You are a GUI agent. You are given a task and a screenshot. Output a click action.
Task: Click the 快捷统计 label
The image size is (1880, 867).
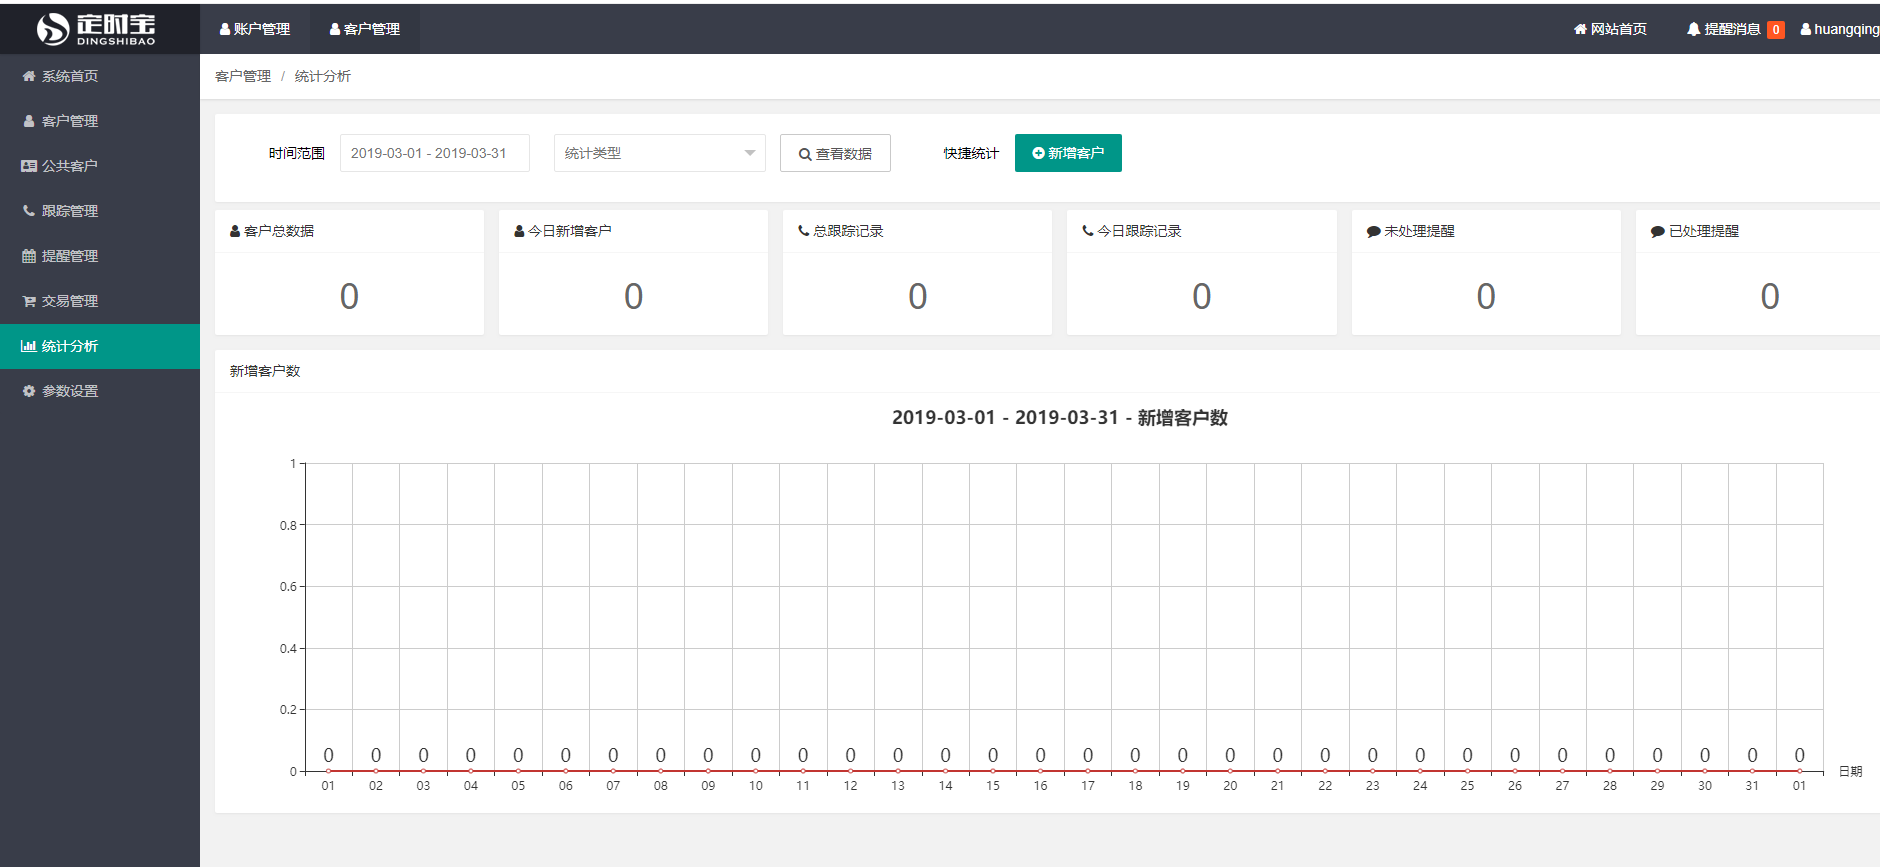coord(971,153)
